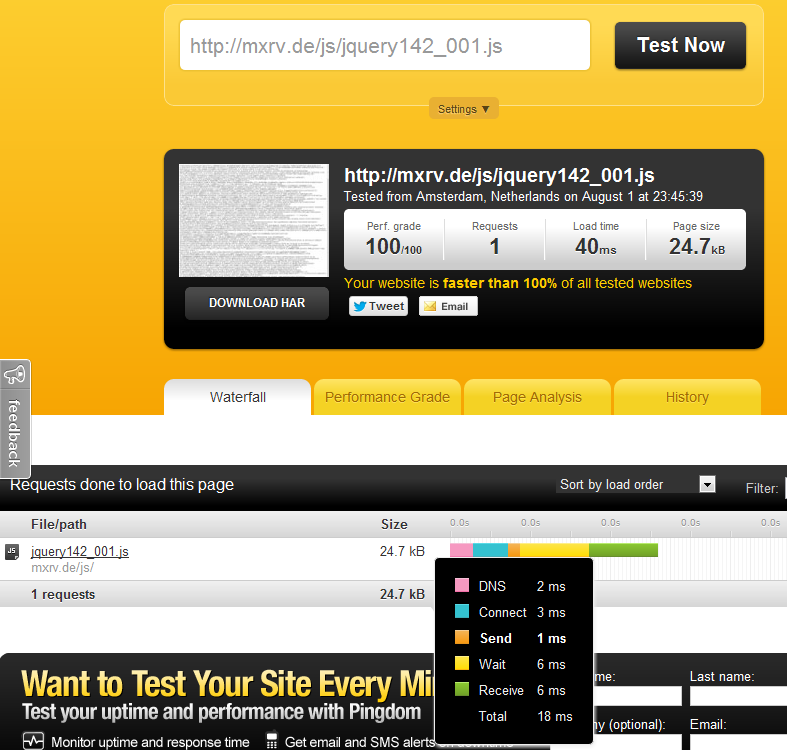Click the yellow Wait legend swatch

click(x=462, y=664)
